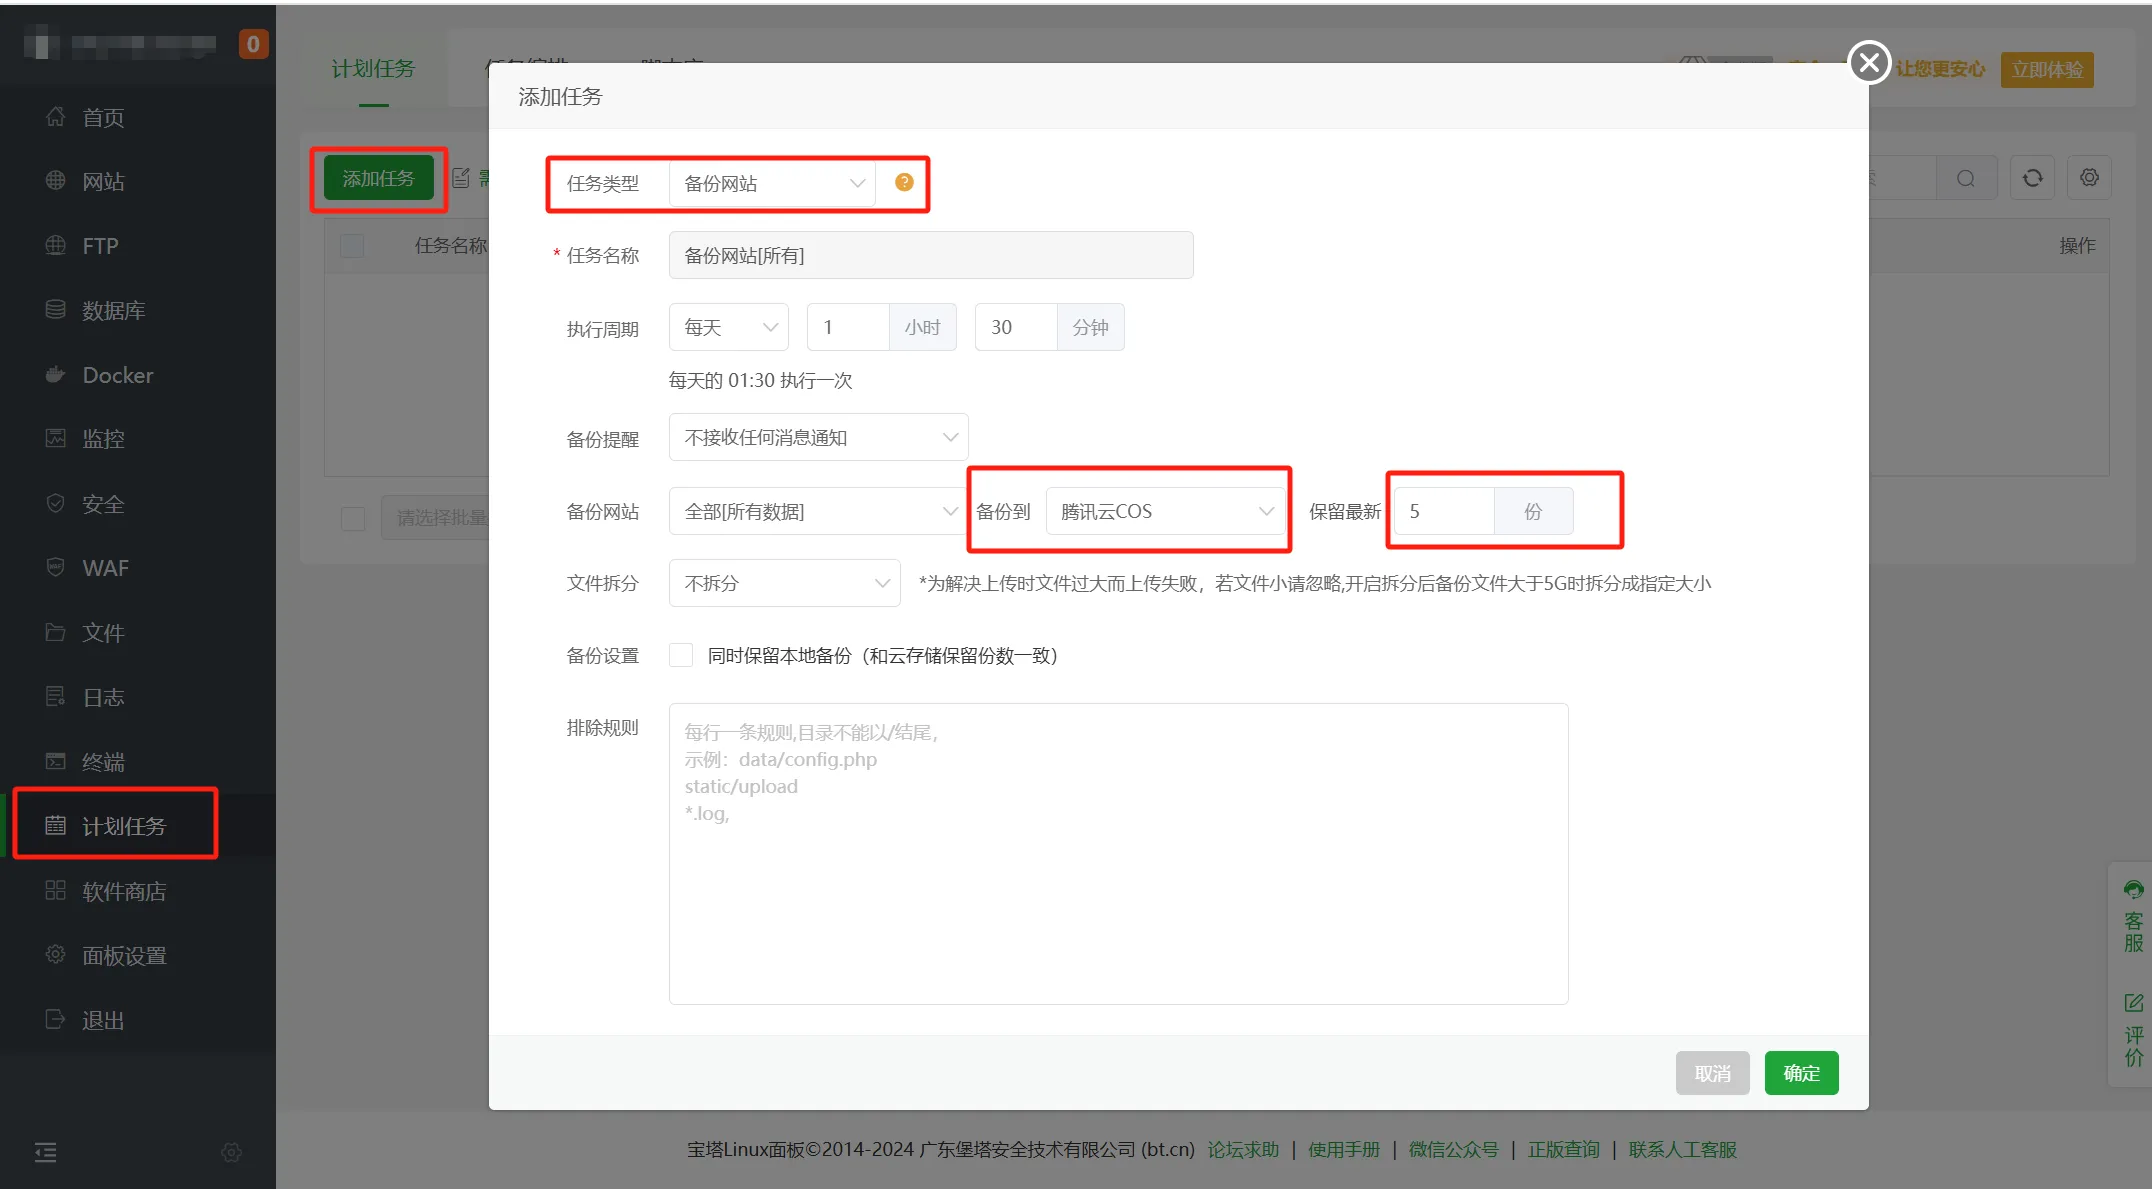Switch to the 计划任务 tab

tap(373, 69)
